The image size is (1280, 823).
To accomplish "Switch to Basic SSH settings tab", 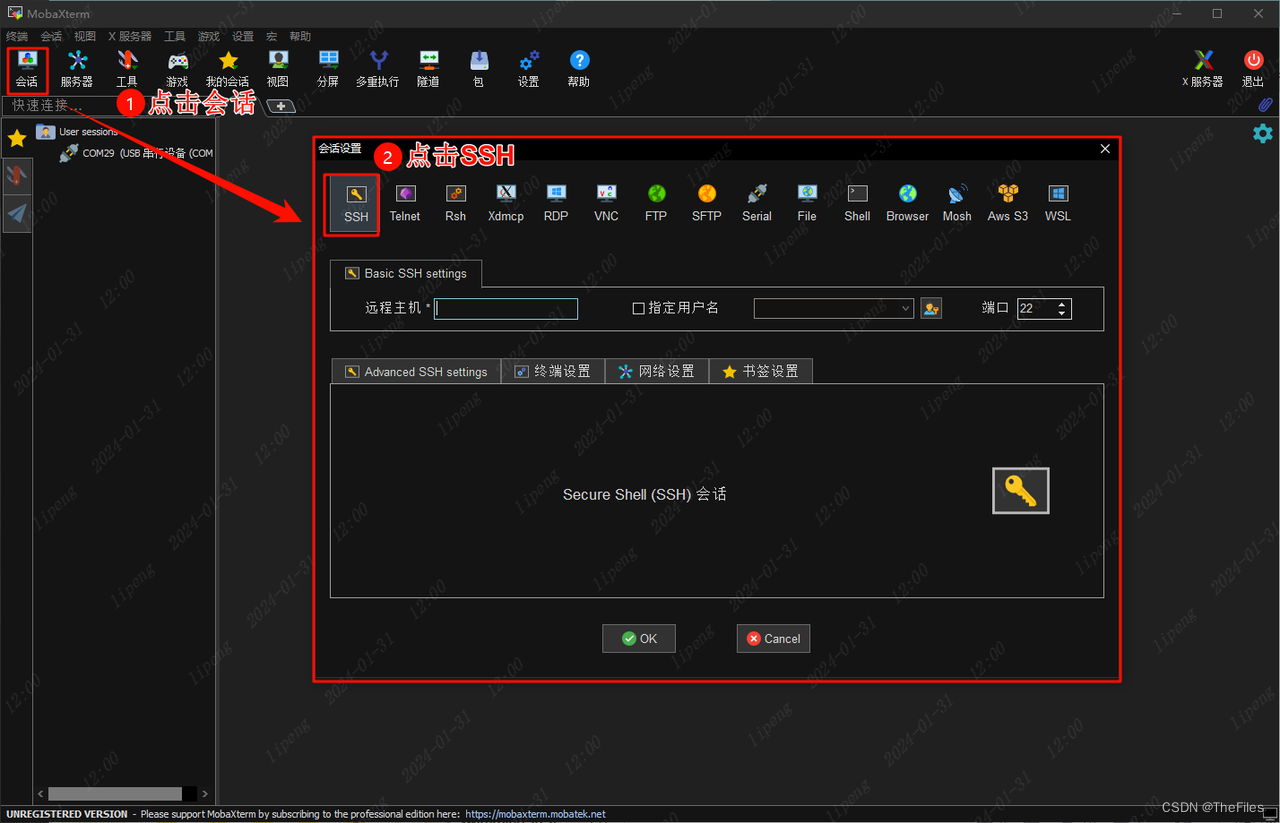I will click(x=406, y=273).
